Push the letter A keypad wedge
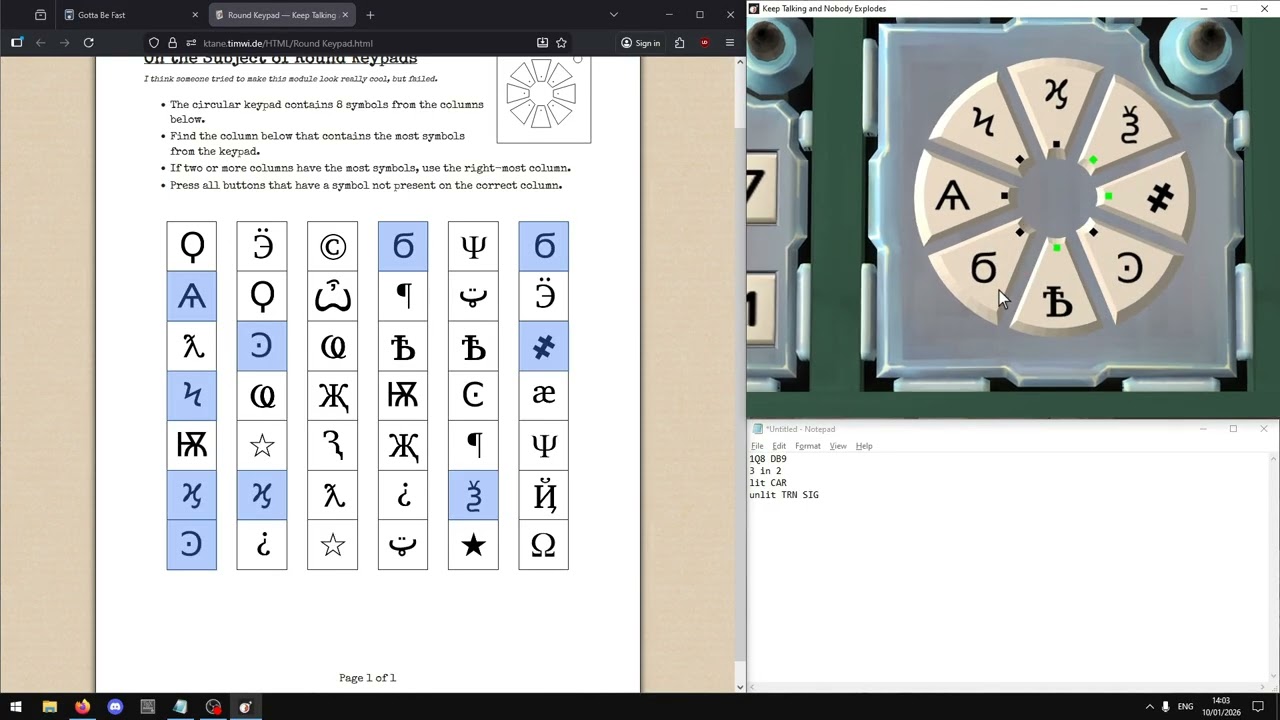The image size is (1280, 720). click(x=954, y=196)
